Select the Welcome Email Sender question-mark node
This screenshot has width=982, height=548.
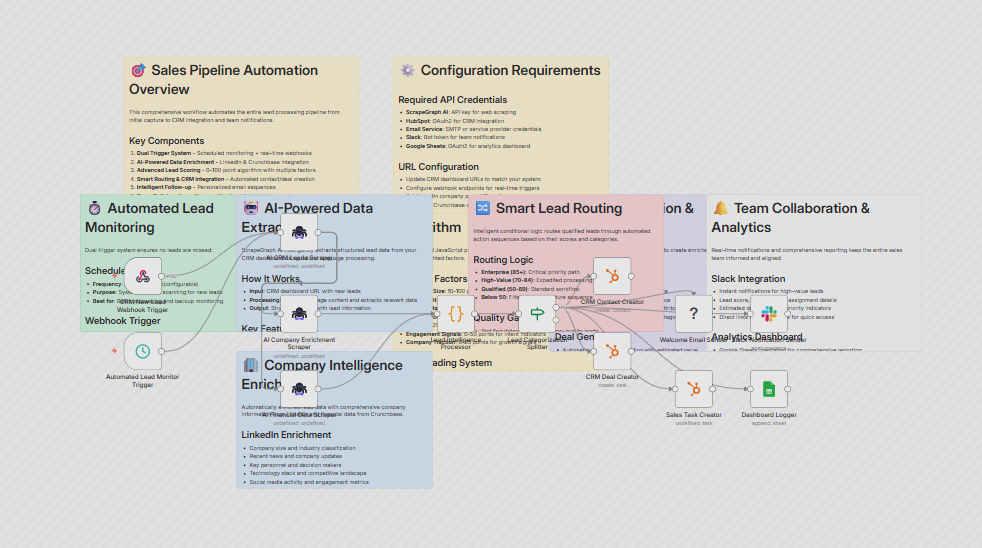(693, 314)
